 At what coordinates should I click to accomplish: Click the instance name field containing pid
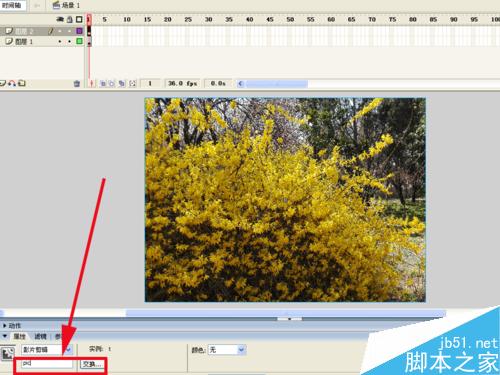coord(47,364)
